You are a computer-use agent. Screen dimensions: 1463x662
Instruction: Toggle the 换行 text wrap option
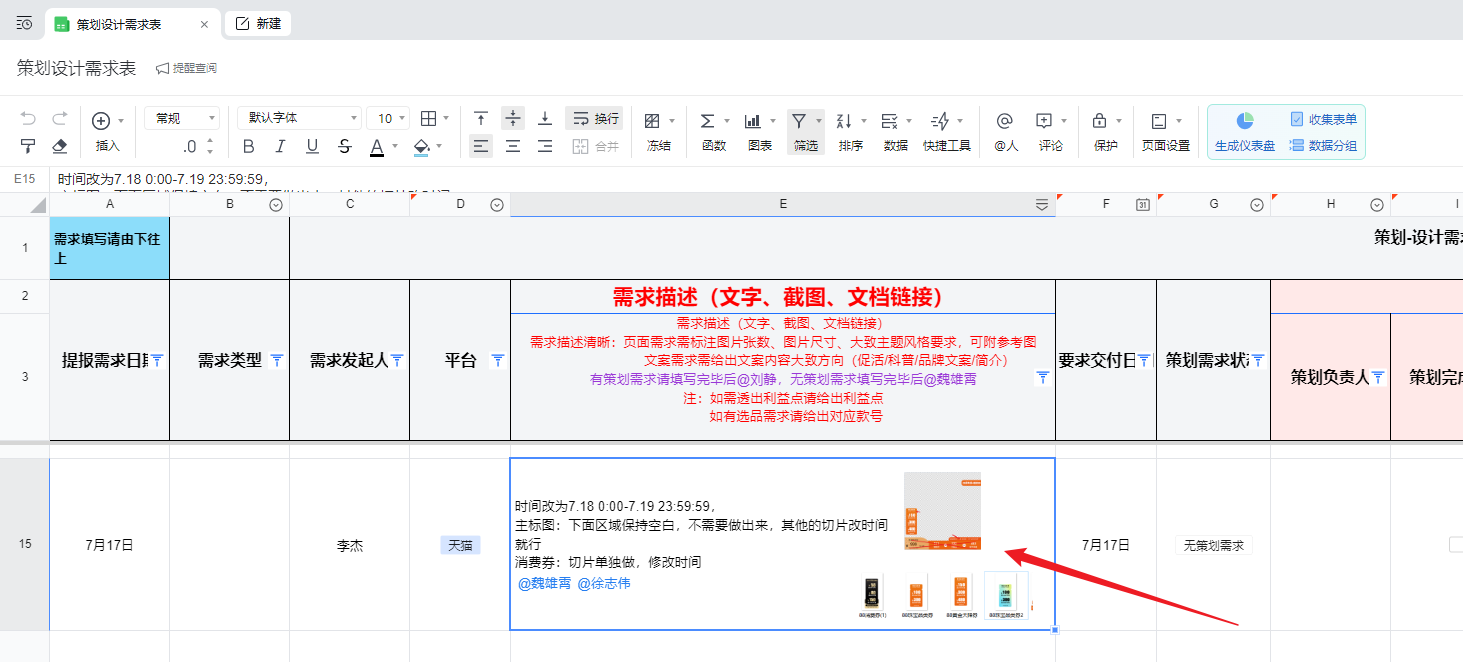click(x=594, y=119)
